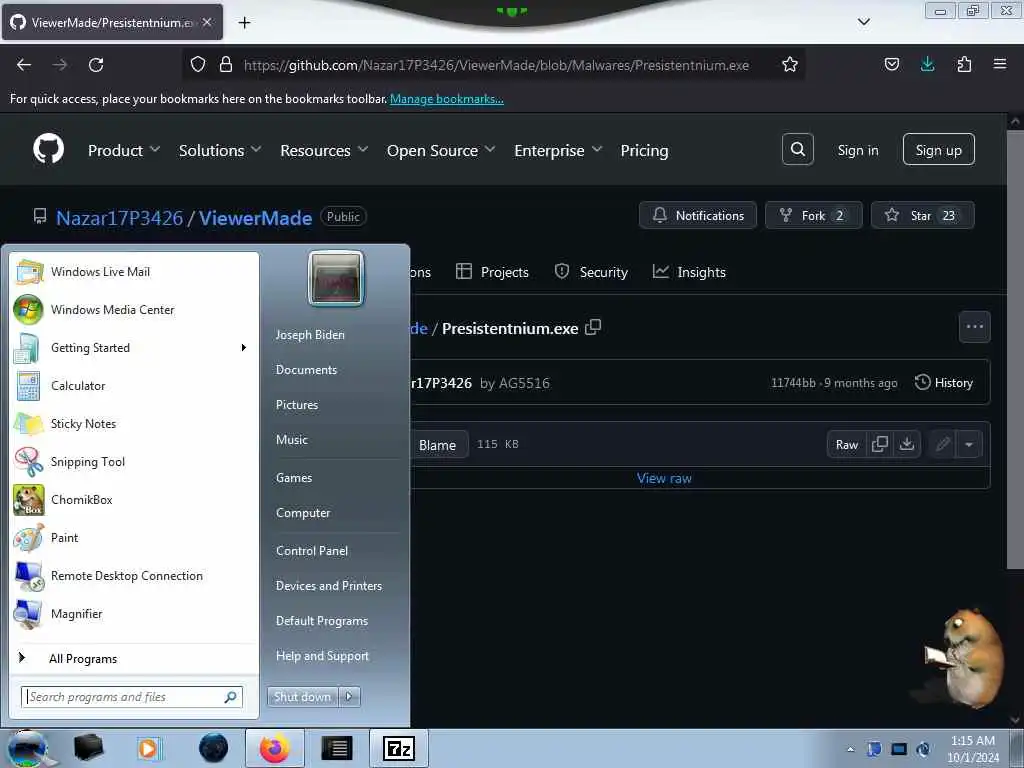Go to the GitHub home logo
The width and height of the screenshot is (1024, 768).
(x=48, y=150)
